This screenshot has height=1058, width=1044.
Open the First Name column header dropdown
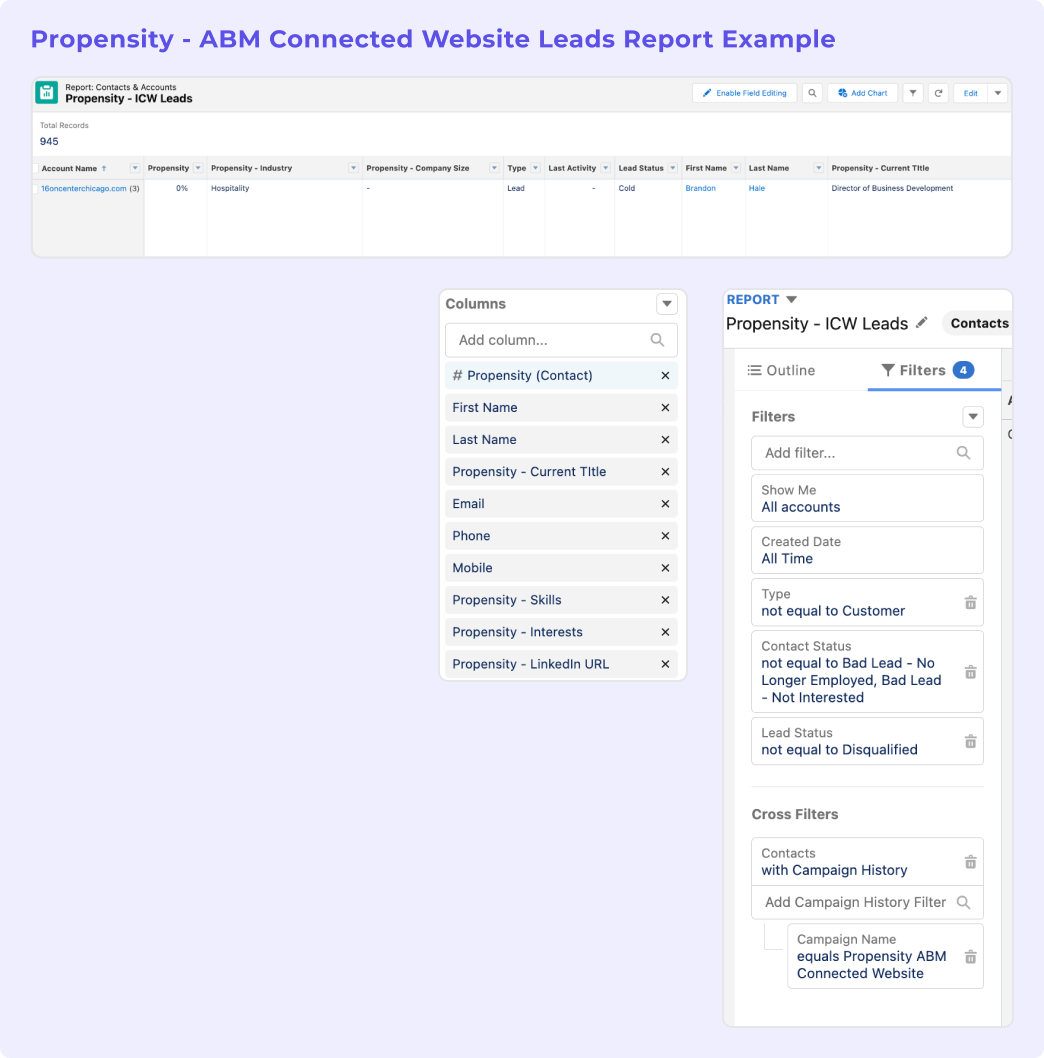[x=736, y=168]
